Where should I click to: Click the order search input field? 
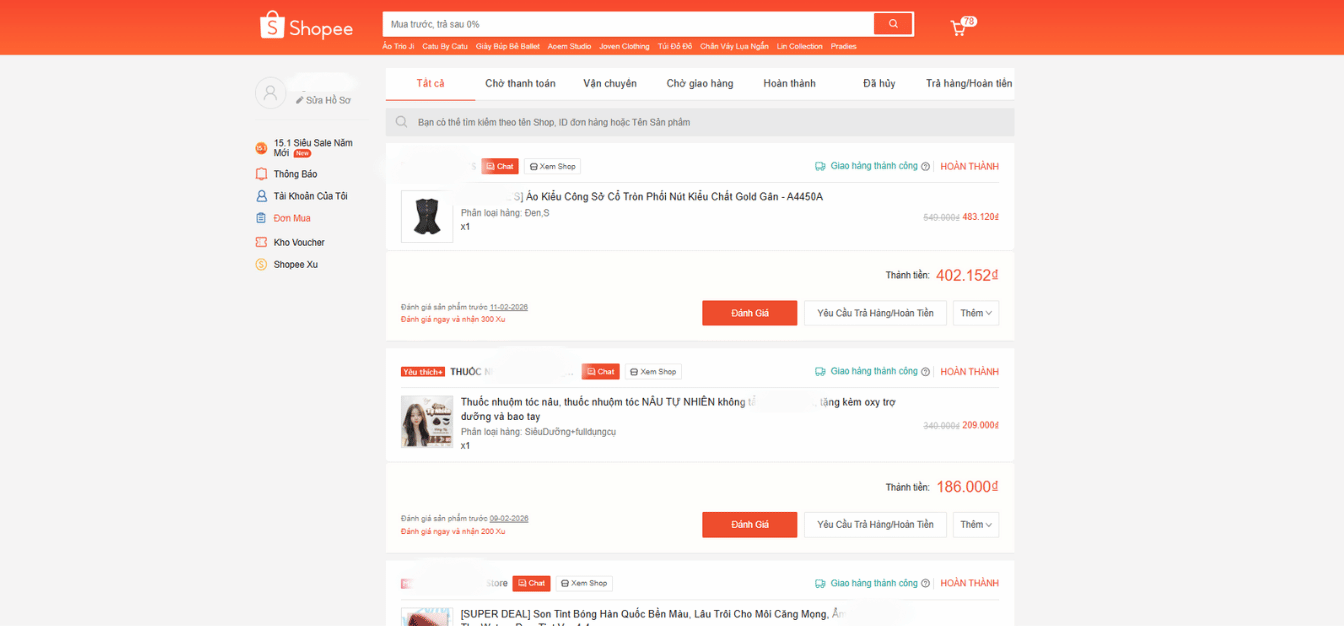[700, 122]
